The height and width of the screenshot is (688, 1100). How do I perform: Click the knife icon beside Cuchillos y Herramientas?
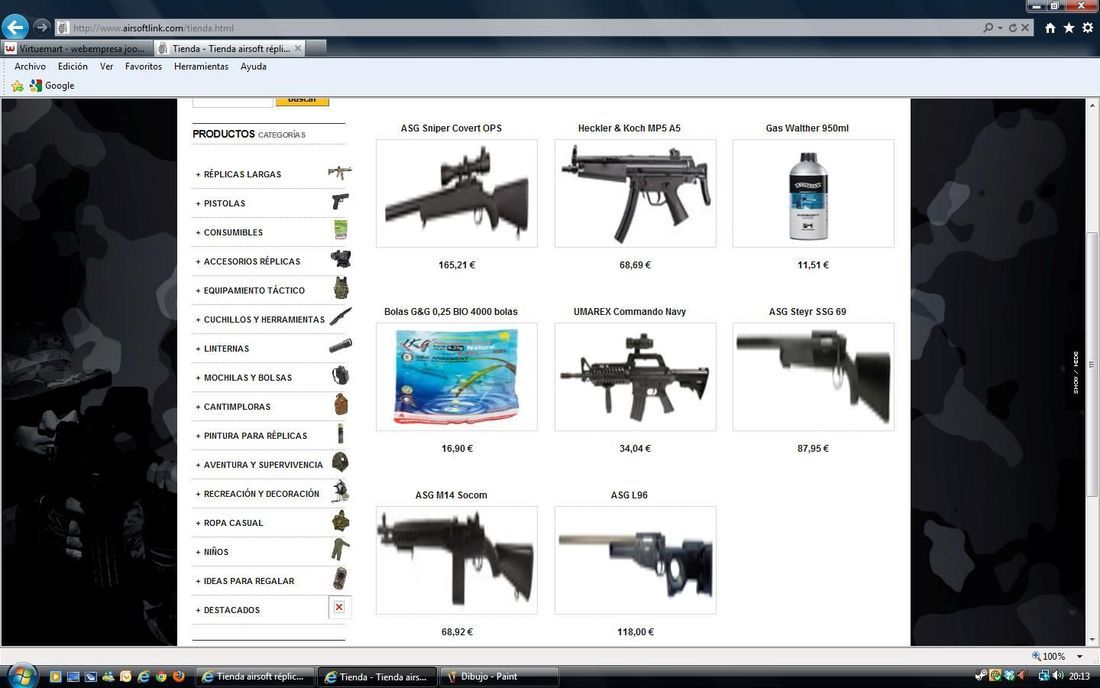point(340,316)
